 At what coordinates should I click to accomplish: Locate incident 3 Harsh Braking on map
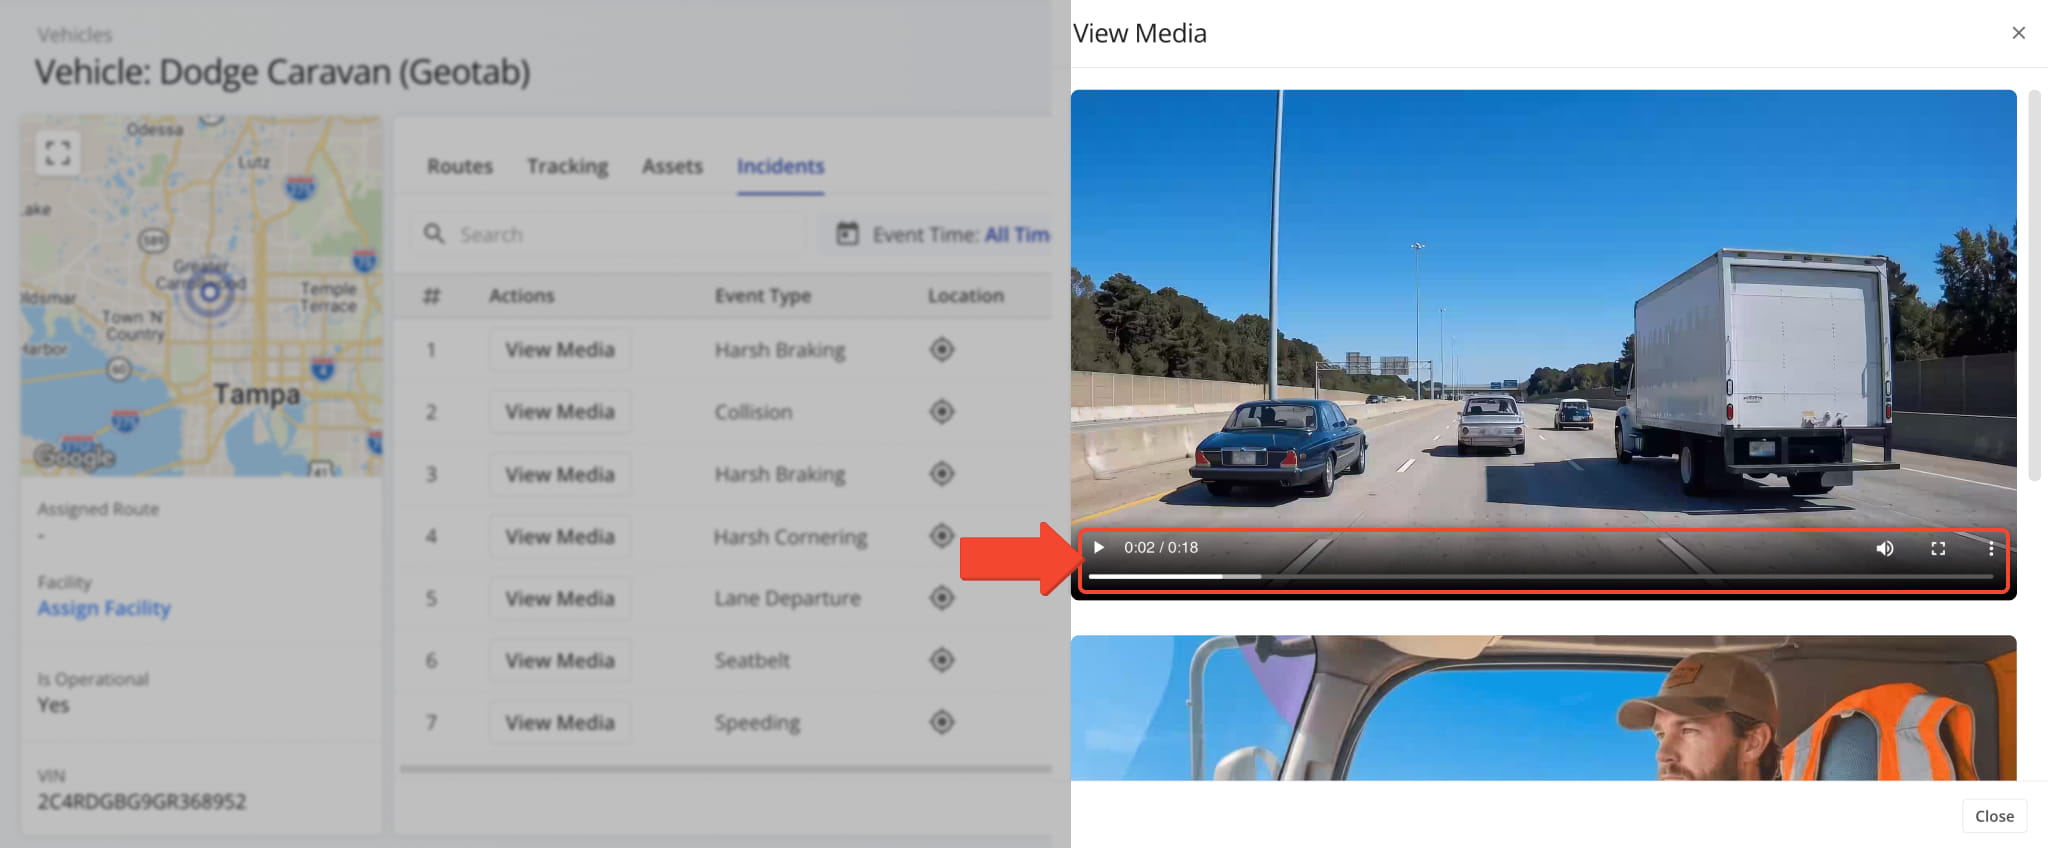tap(942, 474)
